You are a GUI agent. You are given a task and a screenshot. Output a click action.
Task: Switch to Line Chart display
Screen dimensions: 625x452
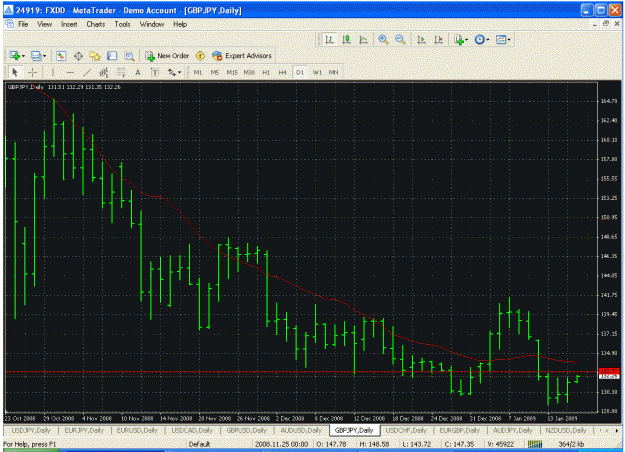pos(363,39)
